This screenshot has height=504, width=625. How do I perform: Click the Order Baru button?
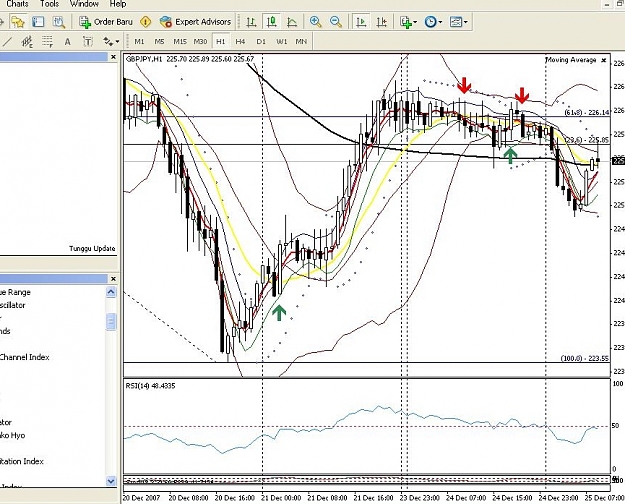point(106,22)
